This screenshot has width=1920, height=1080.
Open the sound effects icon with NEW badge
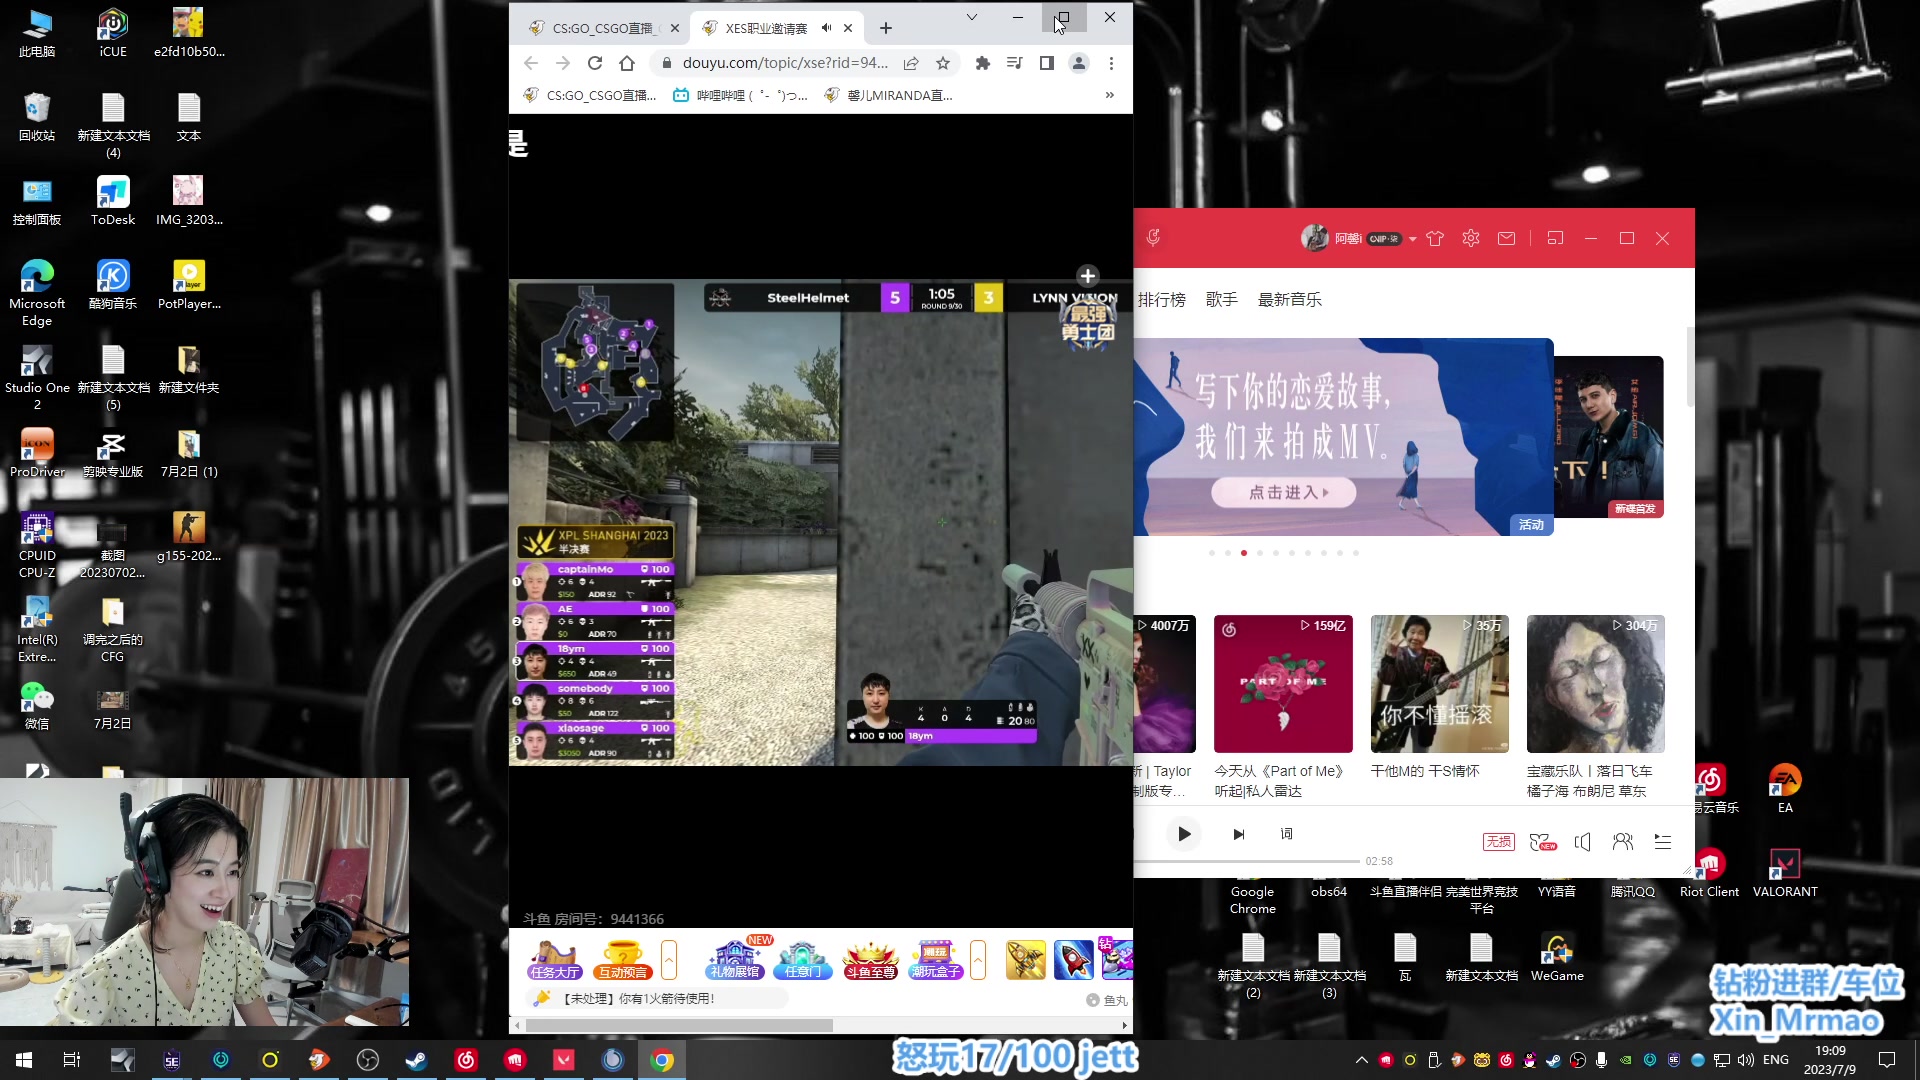(x=1543, y=842)
